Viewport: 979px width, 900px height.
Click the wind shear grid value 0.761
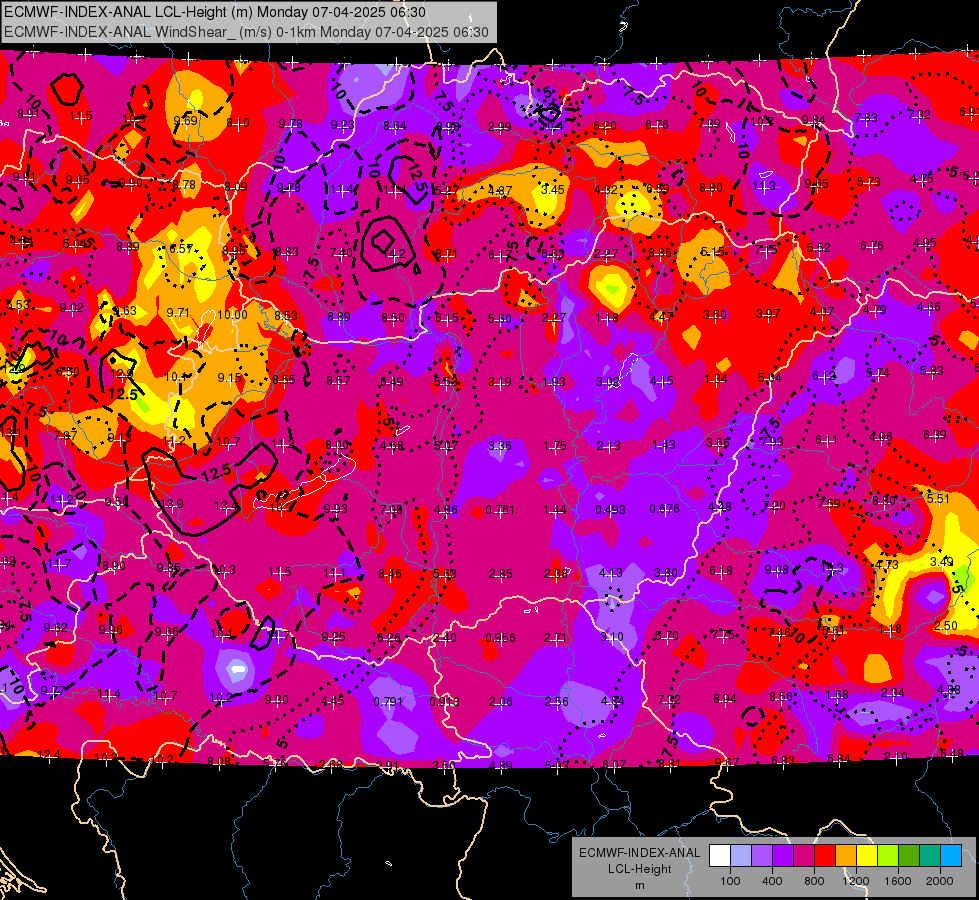tap(499, 510)
